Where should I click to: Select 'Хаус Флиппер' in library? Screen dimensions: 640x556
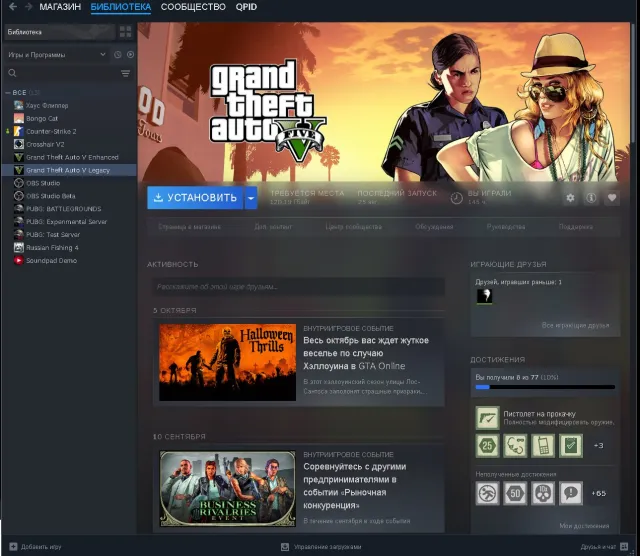[x=47, y=105]
